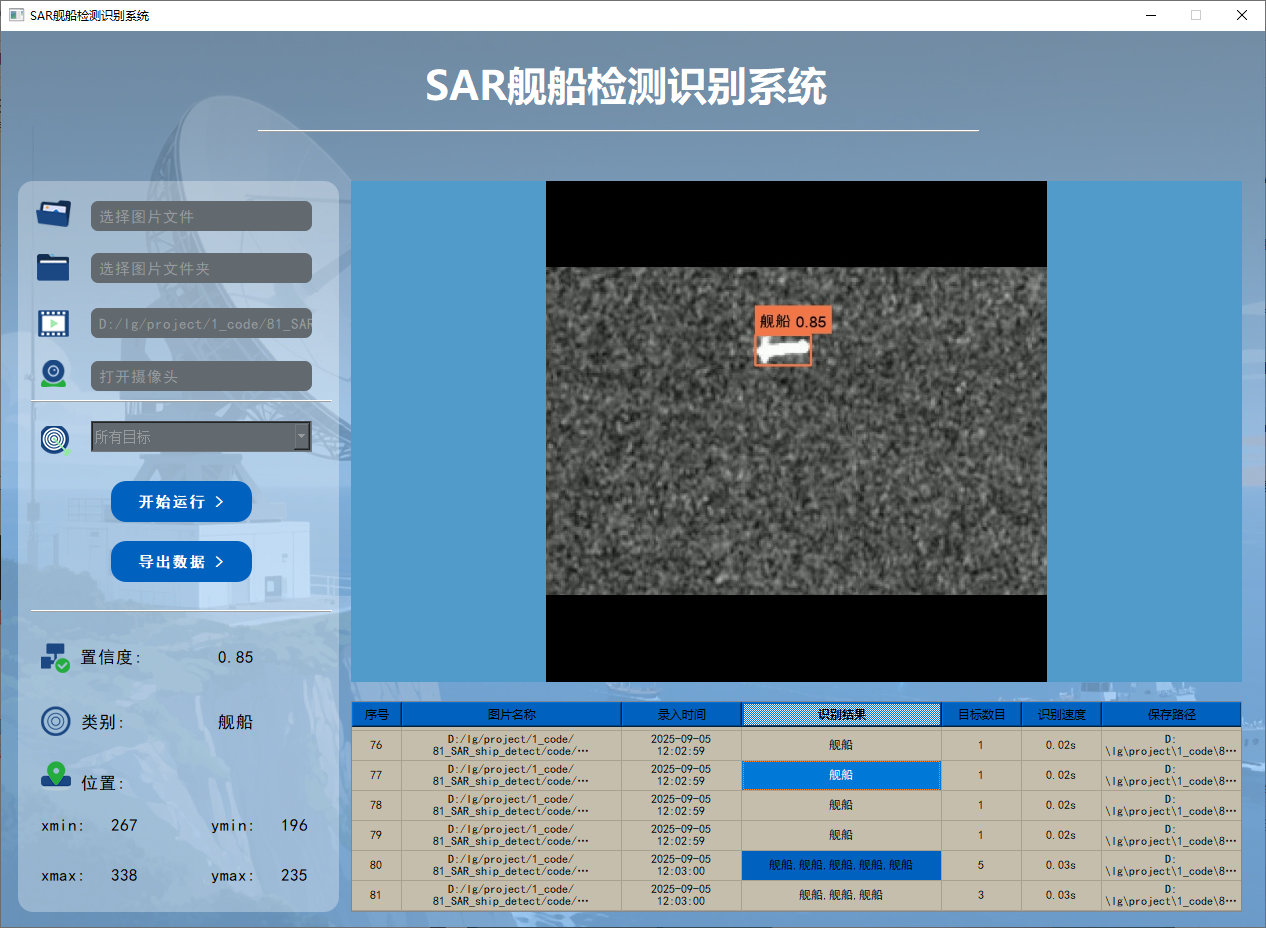This screenshot has height=928, width=1266.
Task: Click the app icon in the title bar
Action: [16, 15]
